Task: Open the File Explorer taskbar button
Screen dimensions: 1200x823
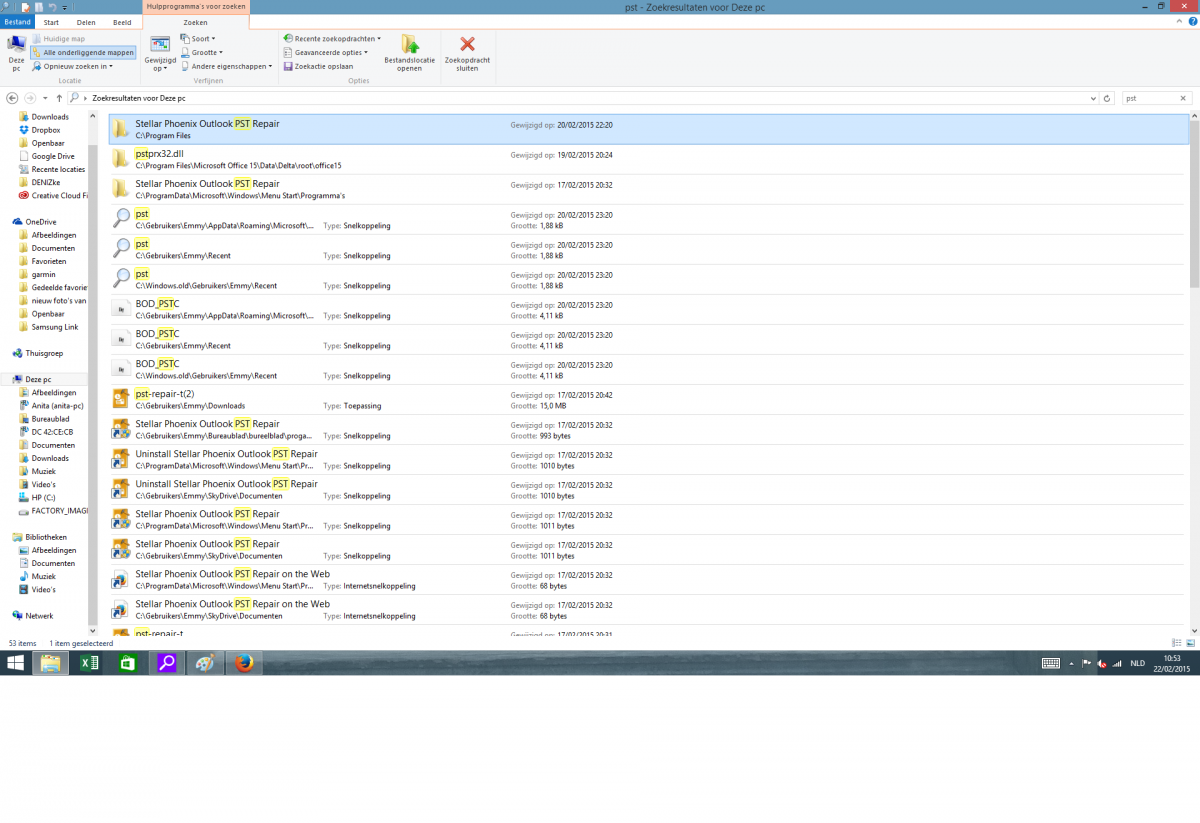Action: coord(50,663)
